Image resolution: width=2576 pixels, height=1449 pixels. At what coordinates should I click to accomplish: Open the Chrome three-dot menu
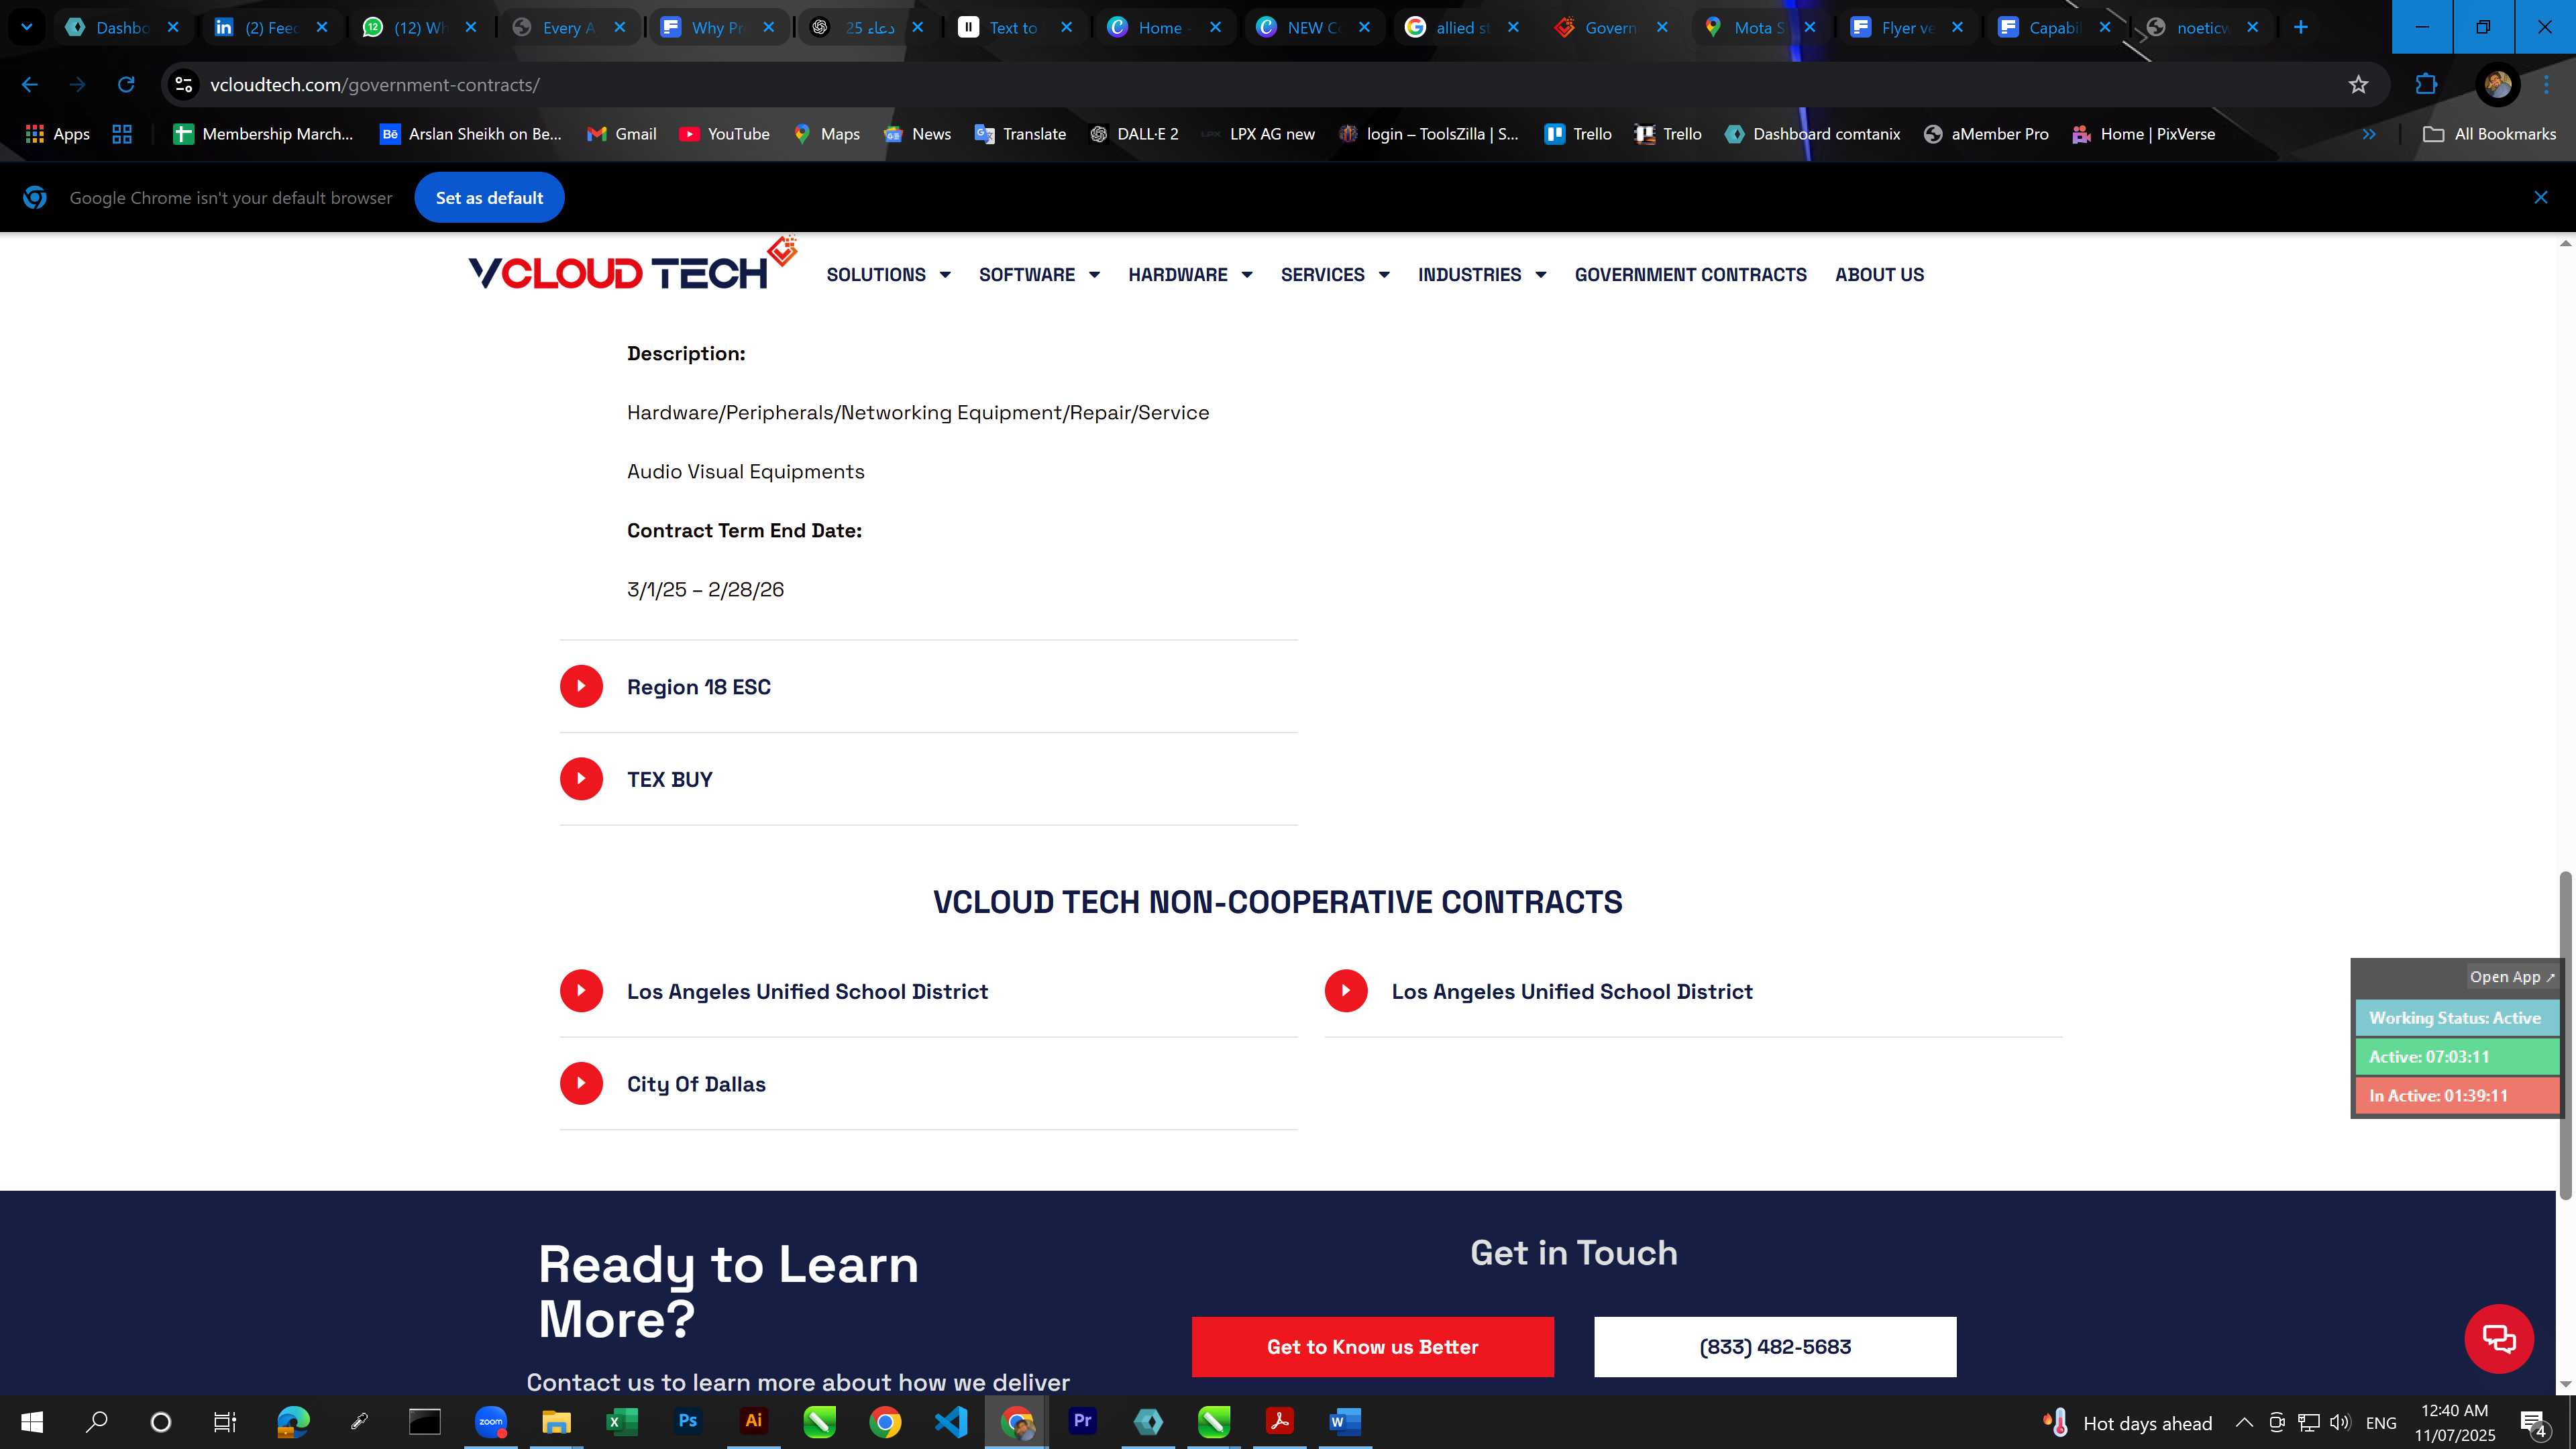(2546, 85)
